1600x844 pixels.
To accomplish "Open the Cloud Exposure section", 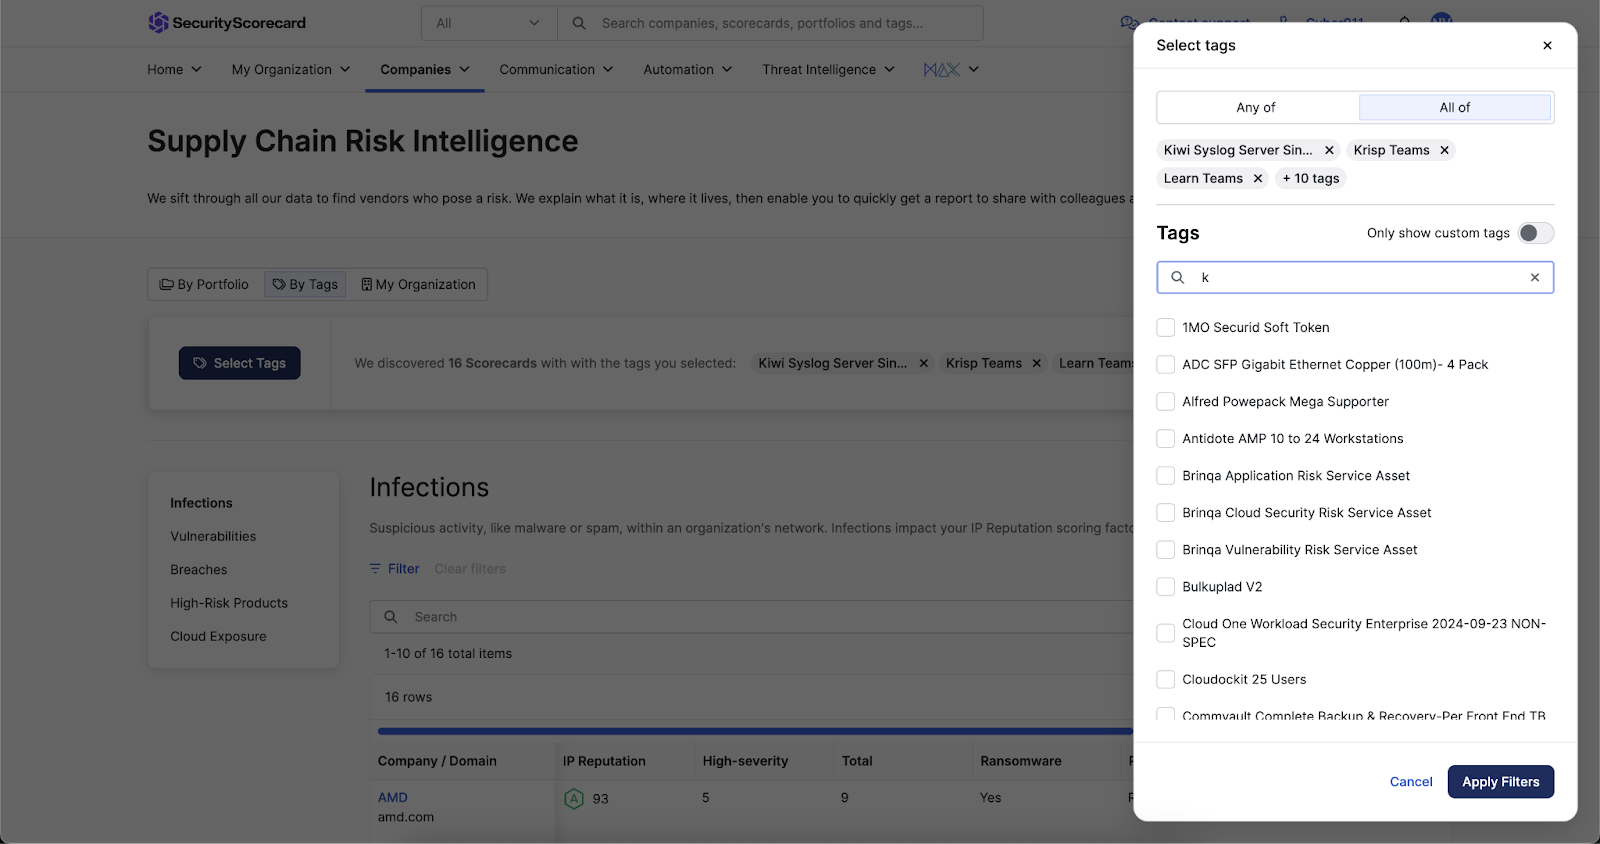I will click(218, 636).
